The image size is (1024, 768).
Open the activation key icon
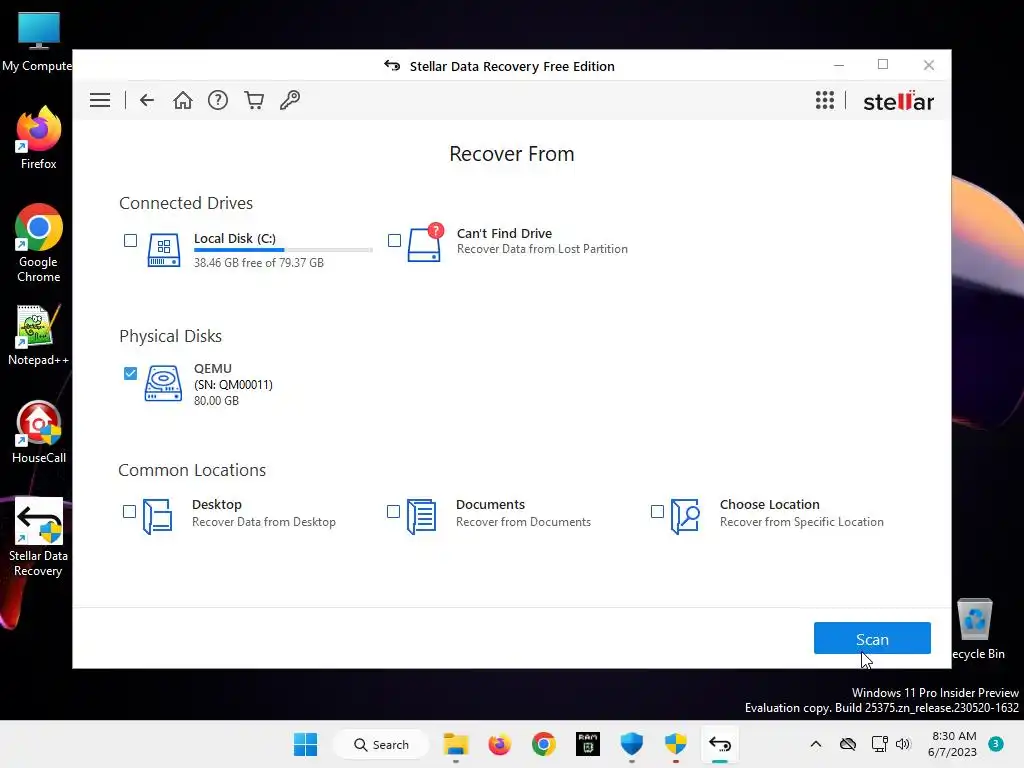tap(290, 100)
